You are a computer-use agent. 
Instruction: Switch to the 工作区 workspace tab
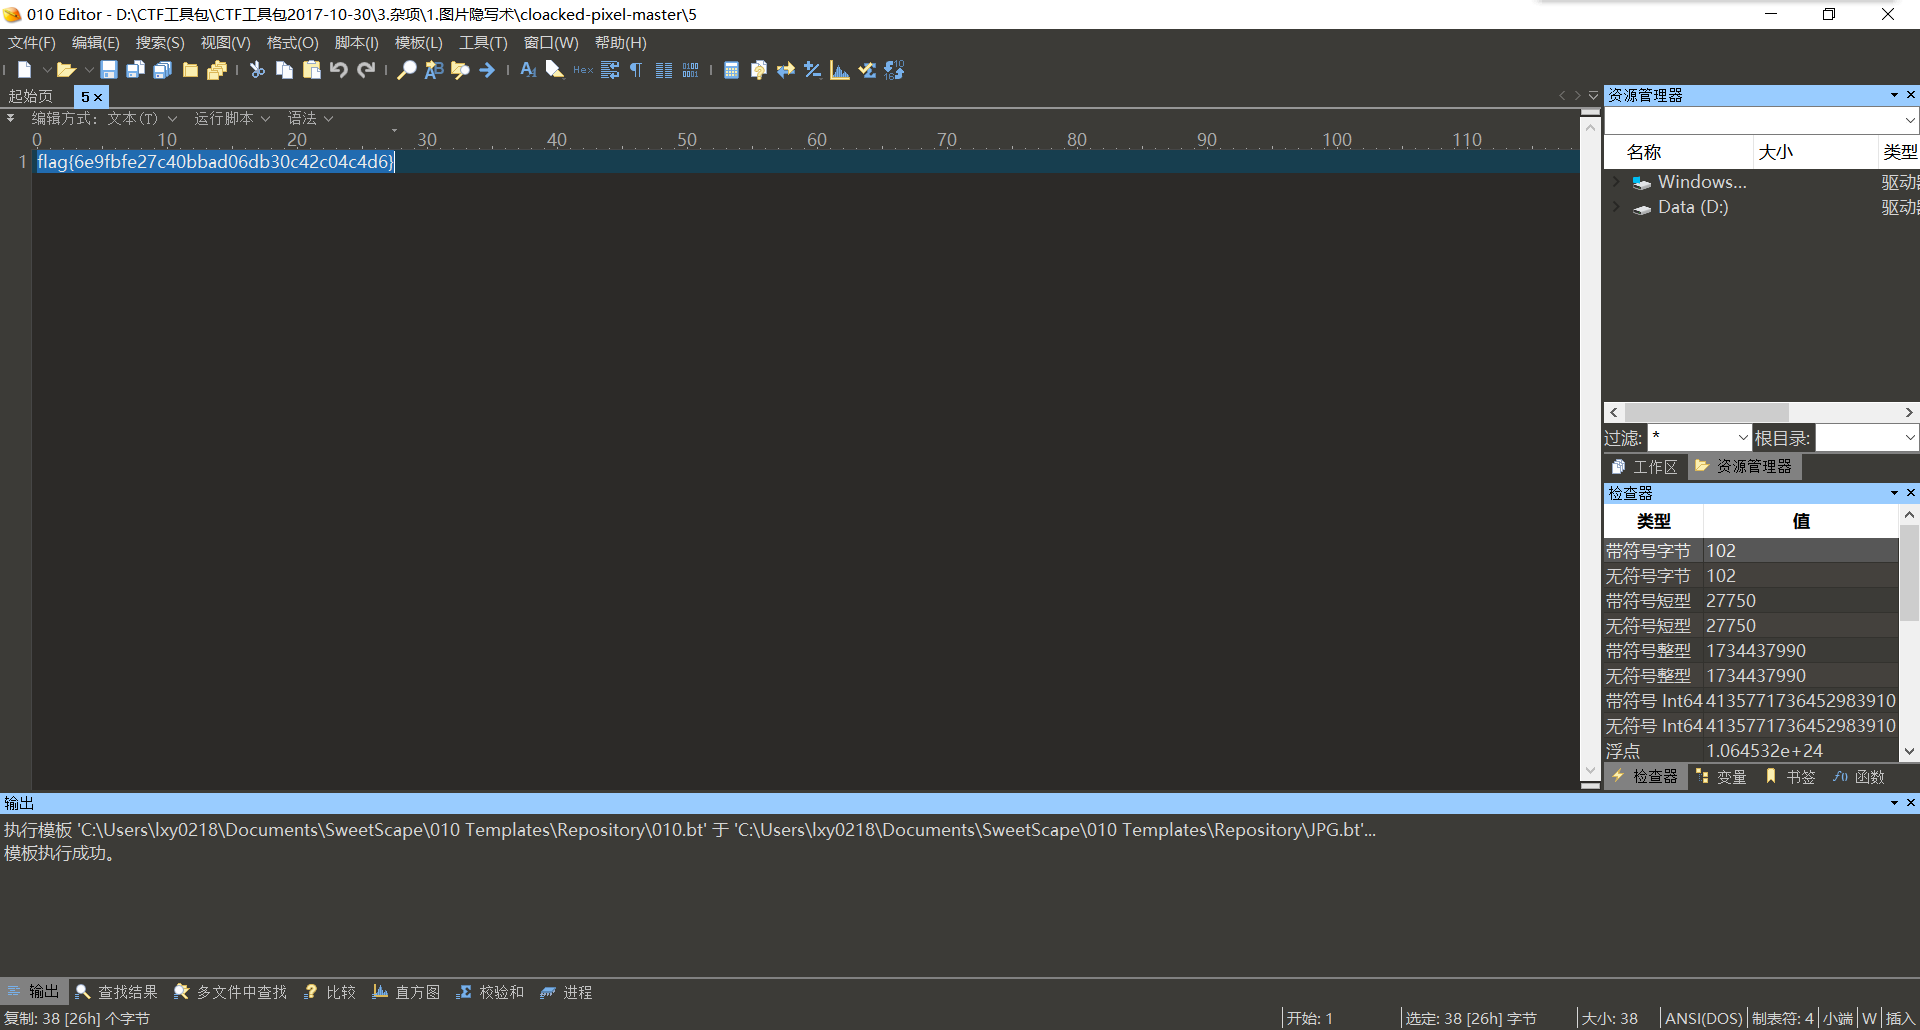coord(1645,467)
